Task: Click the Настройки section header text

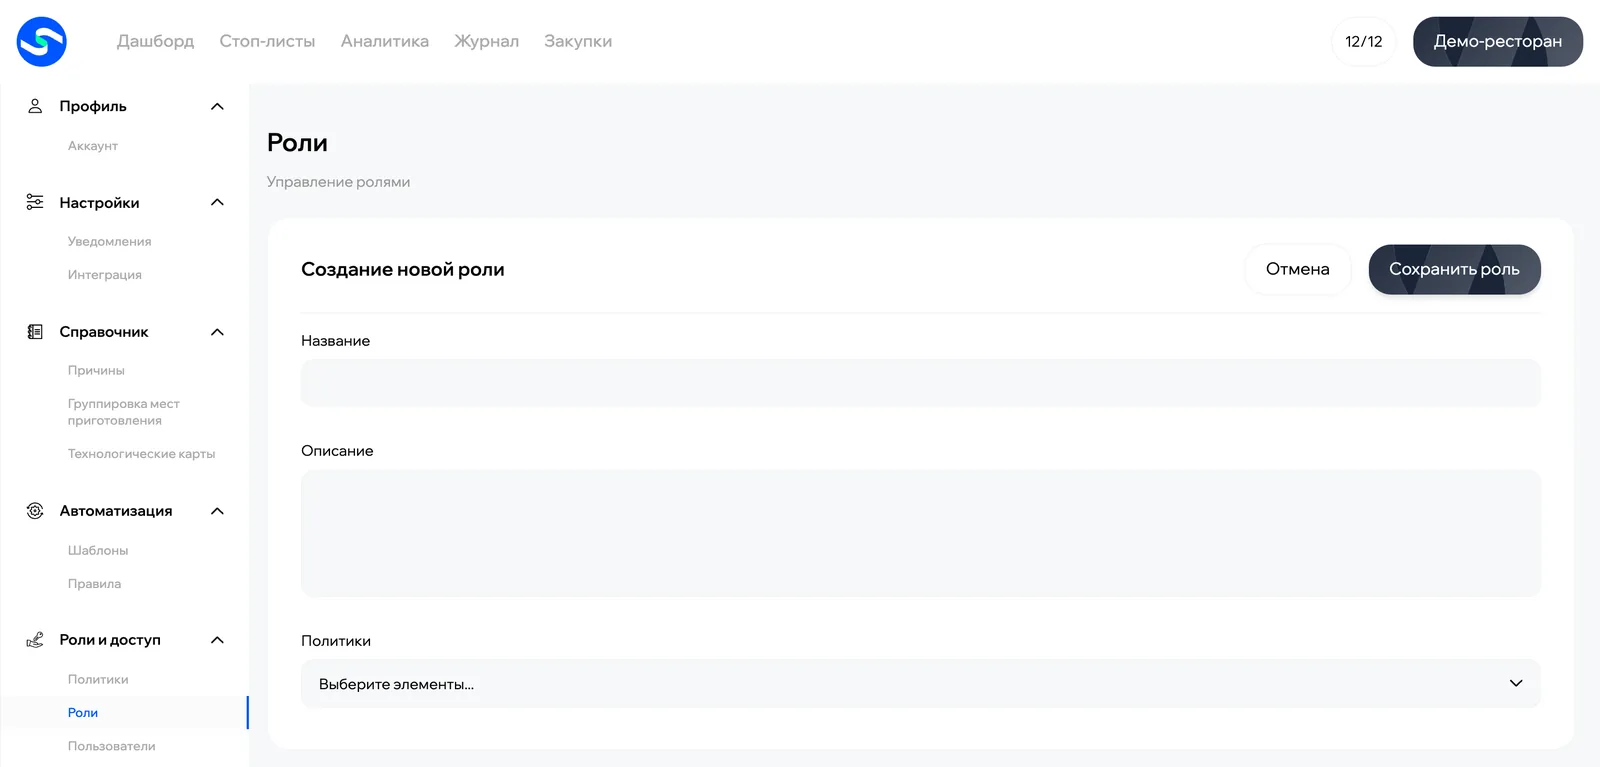Action: pos(99,202)
